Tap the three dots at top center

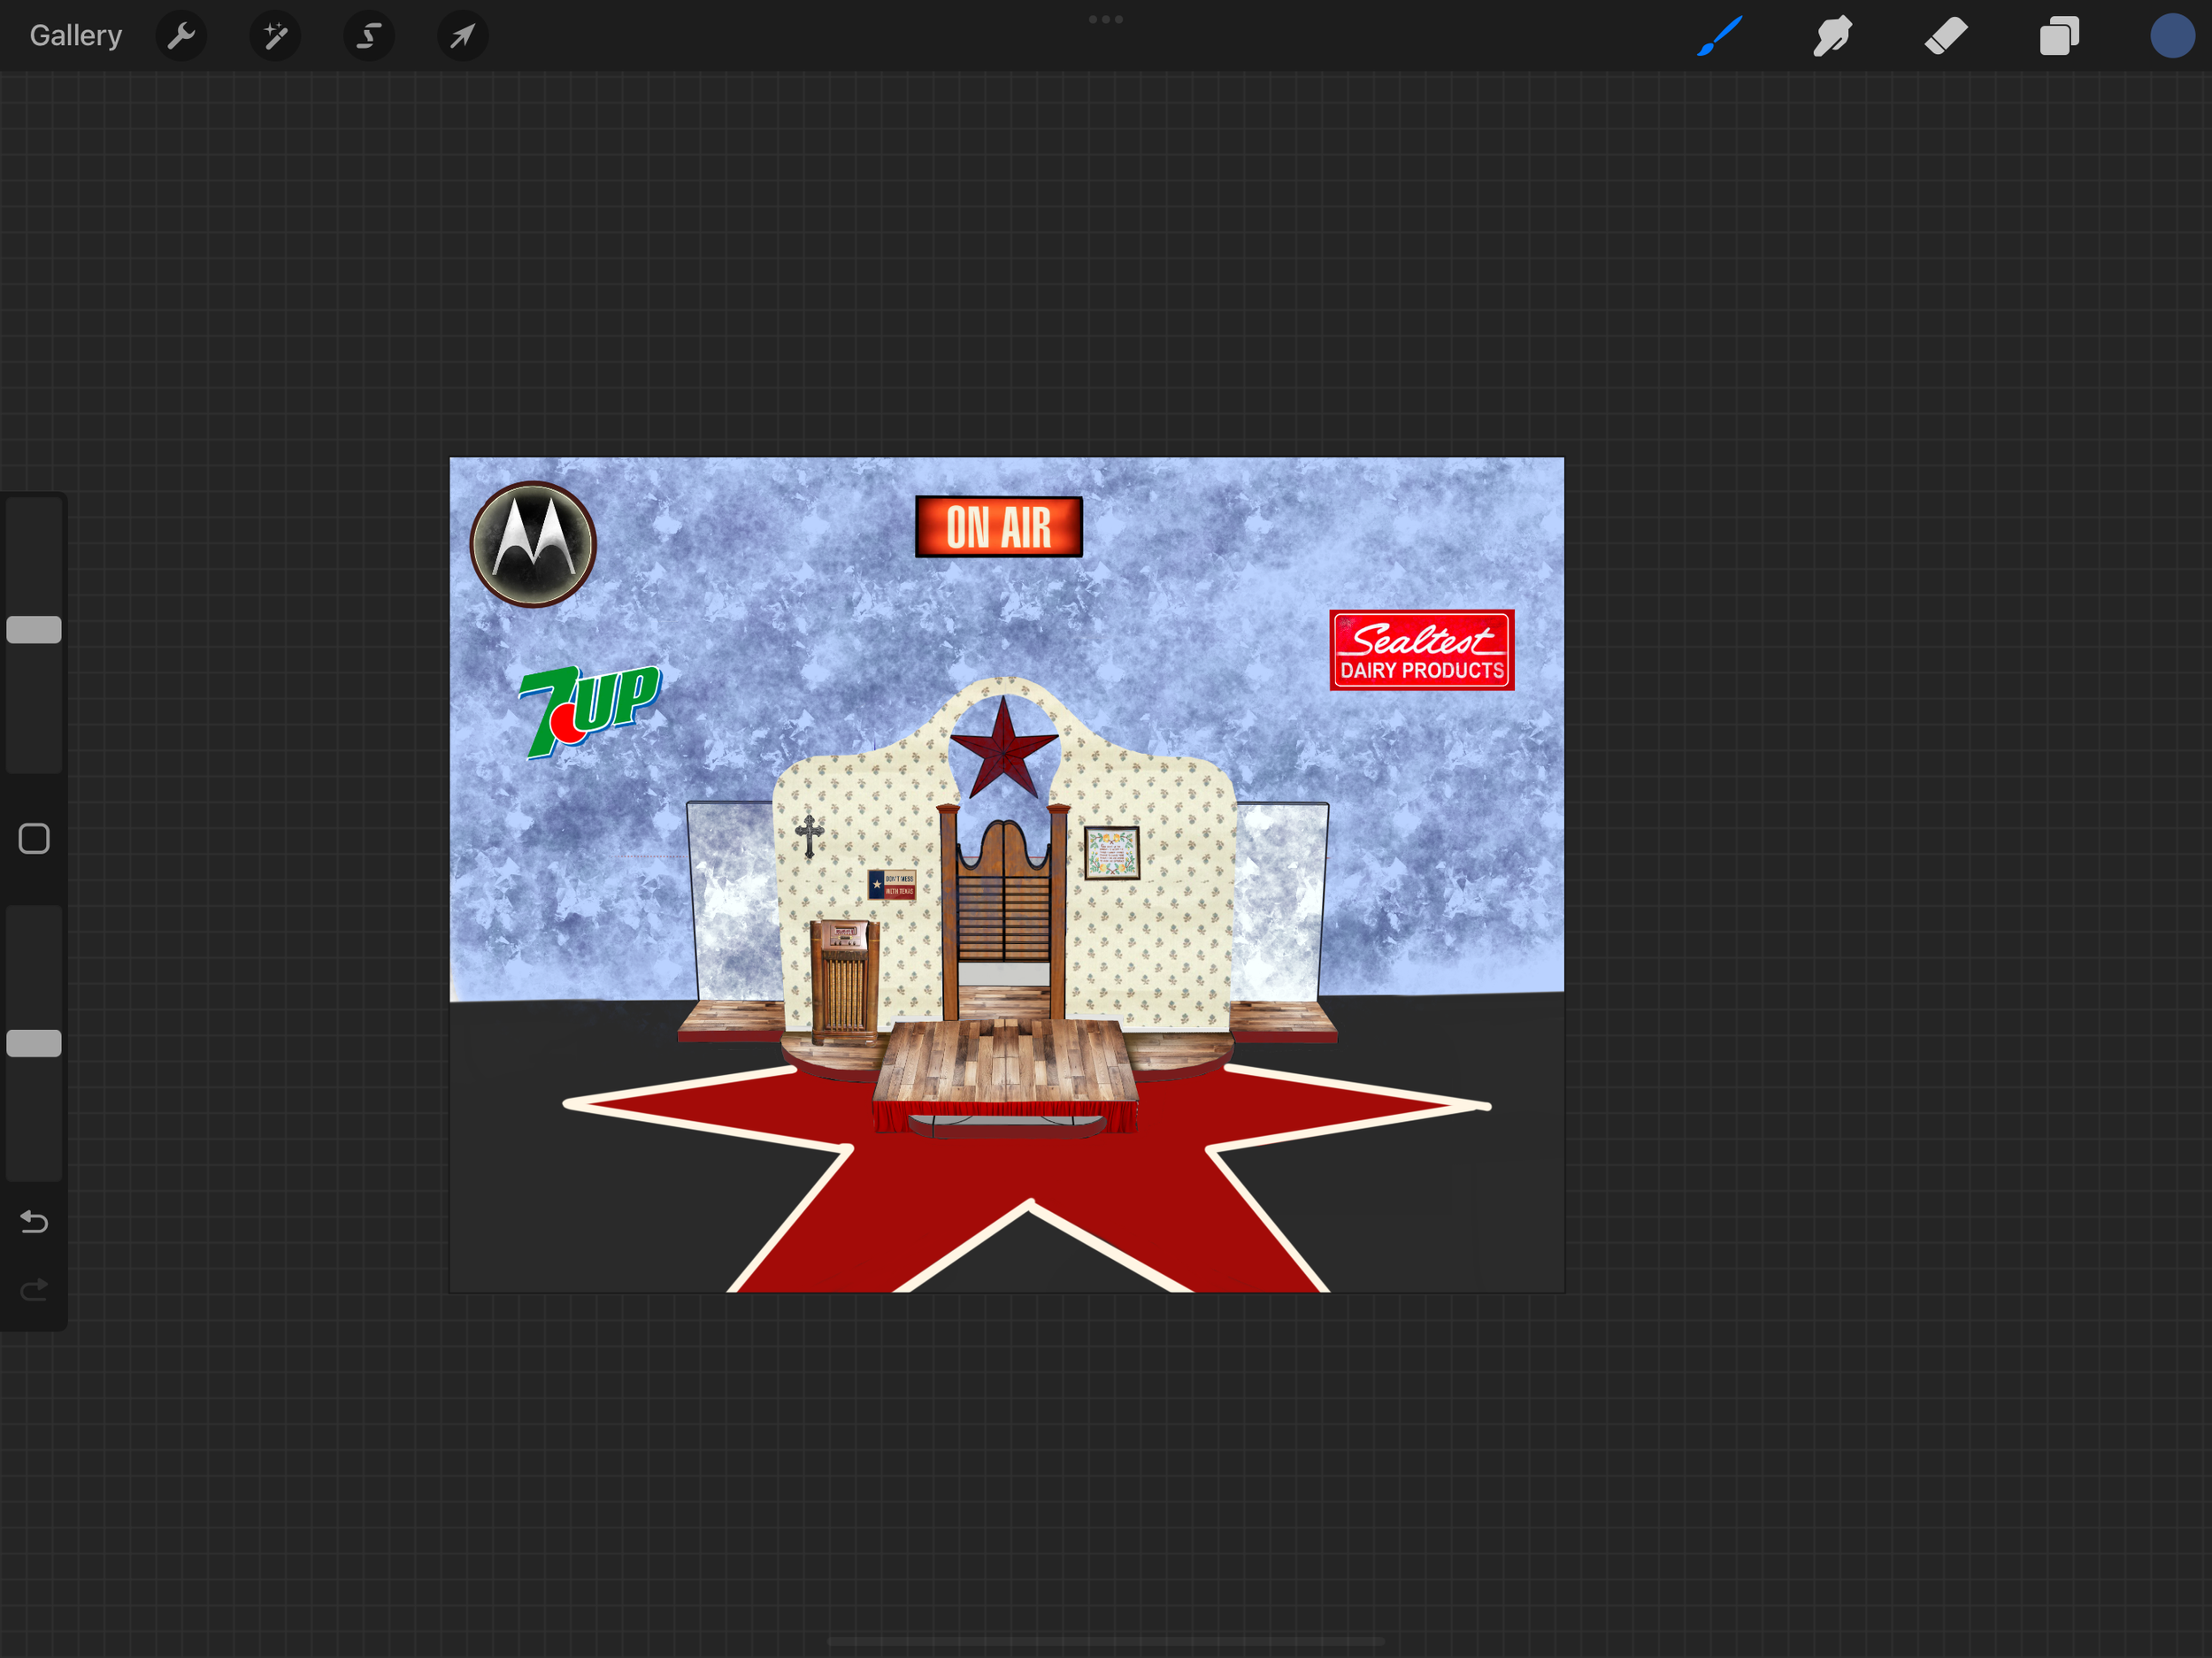click(x=1106, y=19)
